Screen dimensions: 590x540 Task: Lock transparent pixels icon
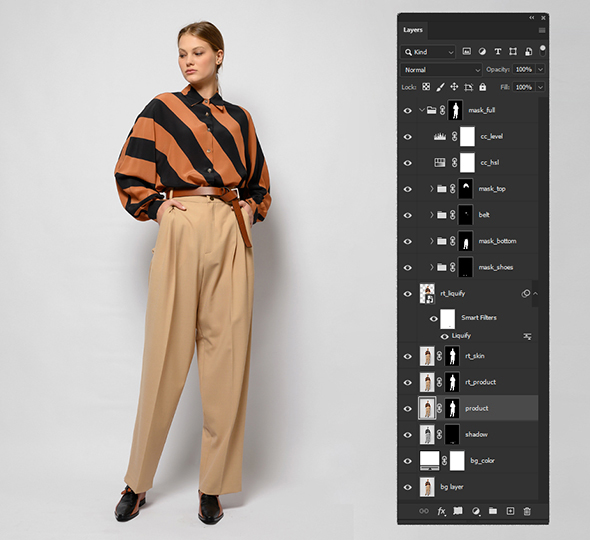426,87
